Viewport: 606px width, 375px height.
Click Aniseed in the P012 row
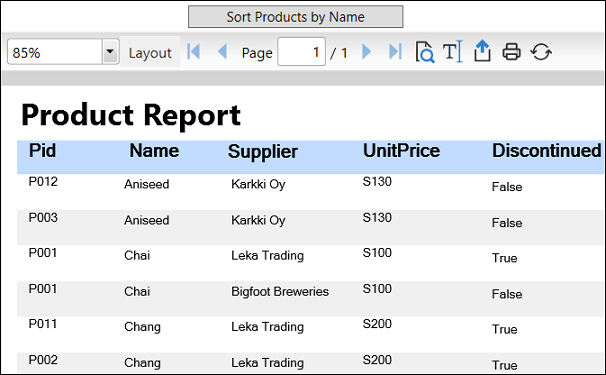[146, 184]
